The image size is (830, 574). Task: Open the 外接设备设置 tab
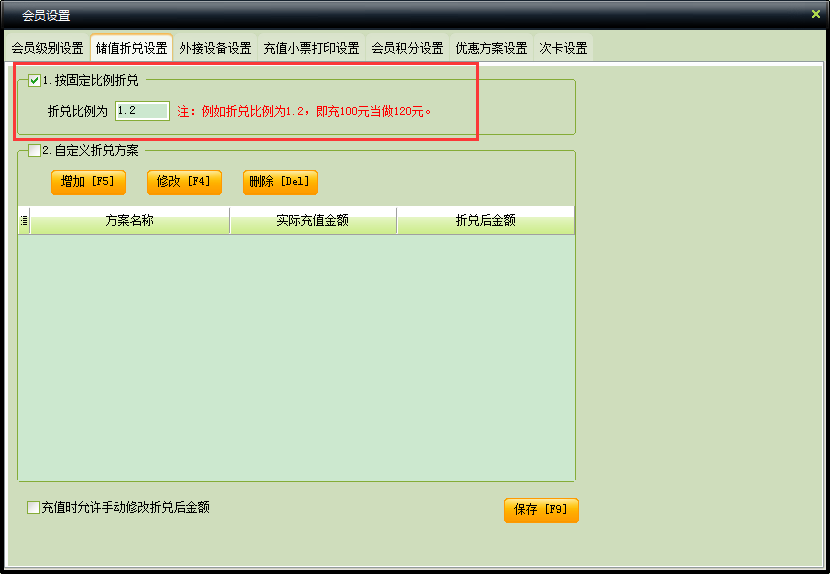(x=215, y=48)
